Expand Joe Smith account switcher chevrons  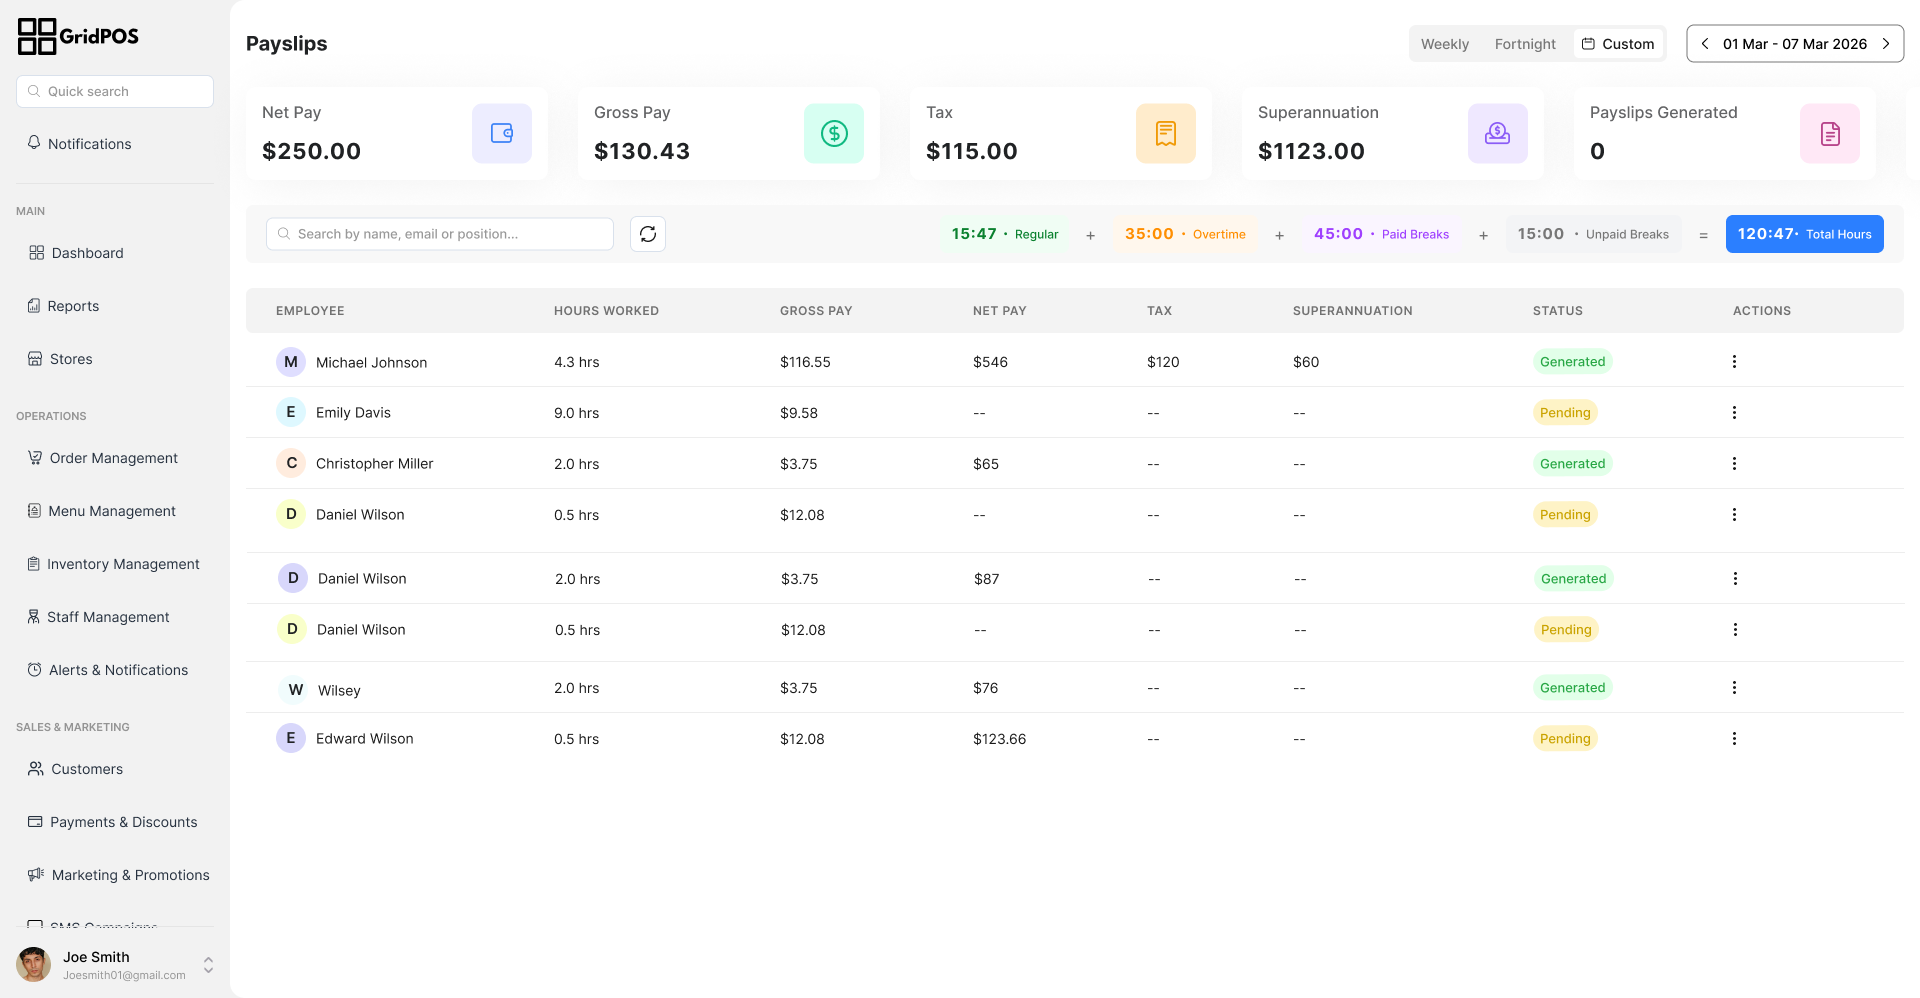(208, 965)
